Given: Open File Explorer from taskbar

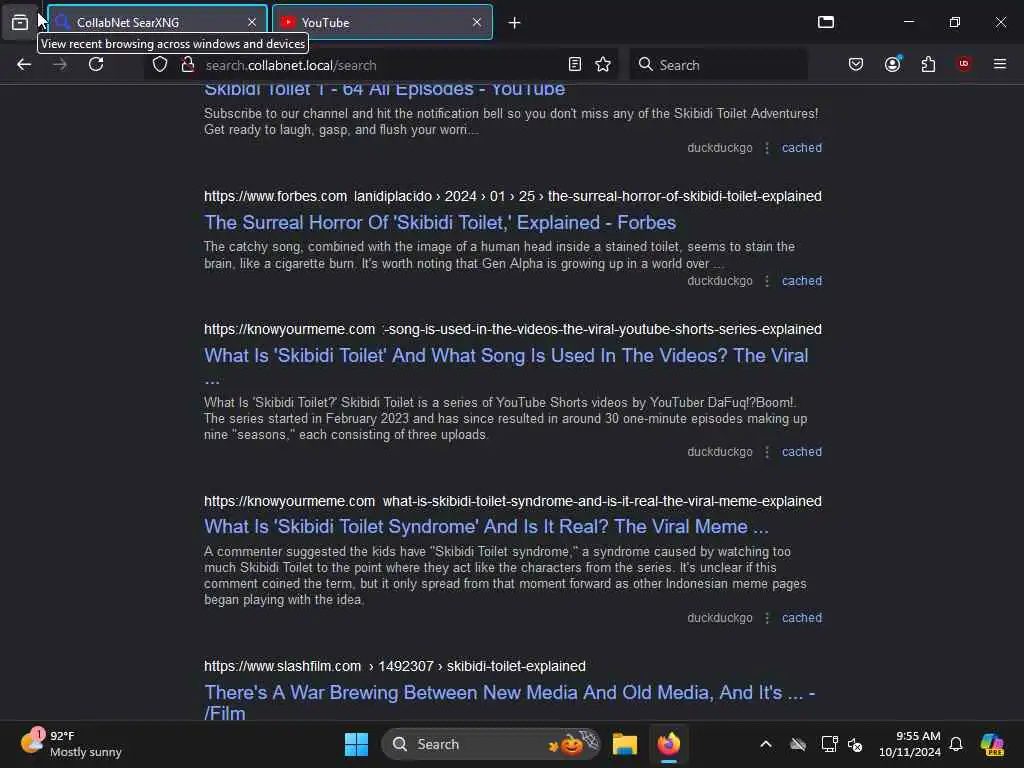Looking at the screenshot, I should click(625, 744).
